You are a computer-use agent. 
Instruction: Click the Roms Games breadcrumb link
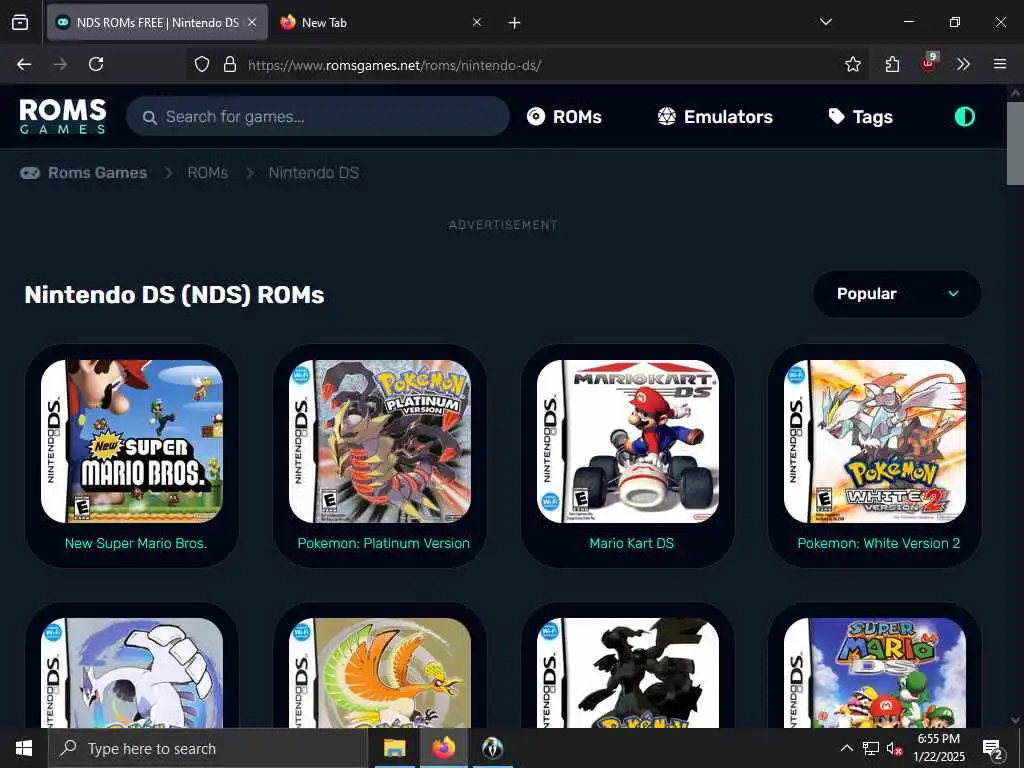(97, 172)
